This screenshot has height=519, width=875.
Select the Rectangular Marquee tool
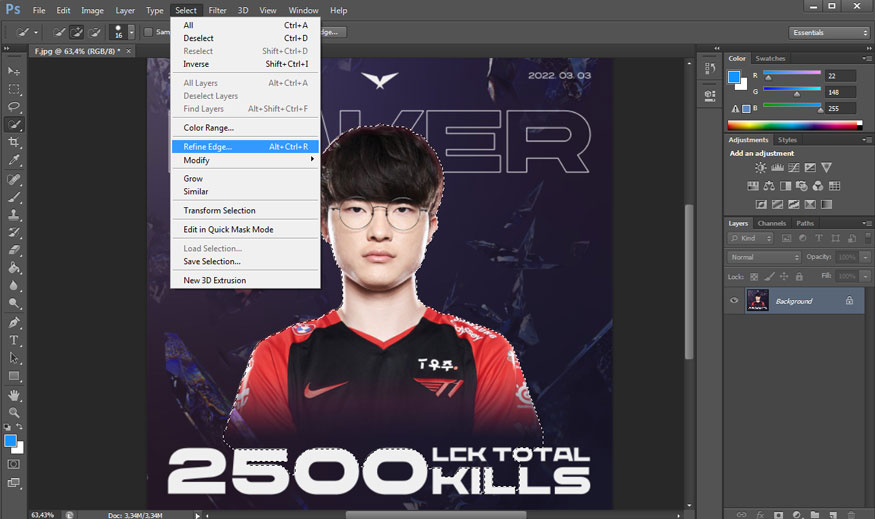pyautogui.click(x=14, y=89)
